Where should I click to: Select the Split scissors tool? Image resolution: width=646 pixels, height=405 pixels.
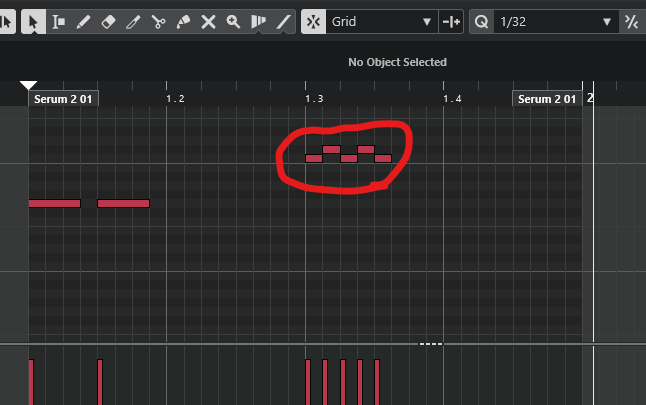tap(159, 21)
